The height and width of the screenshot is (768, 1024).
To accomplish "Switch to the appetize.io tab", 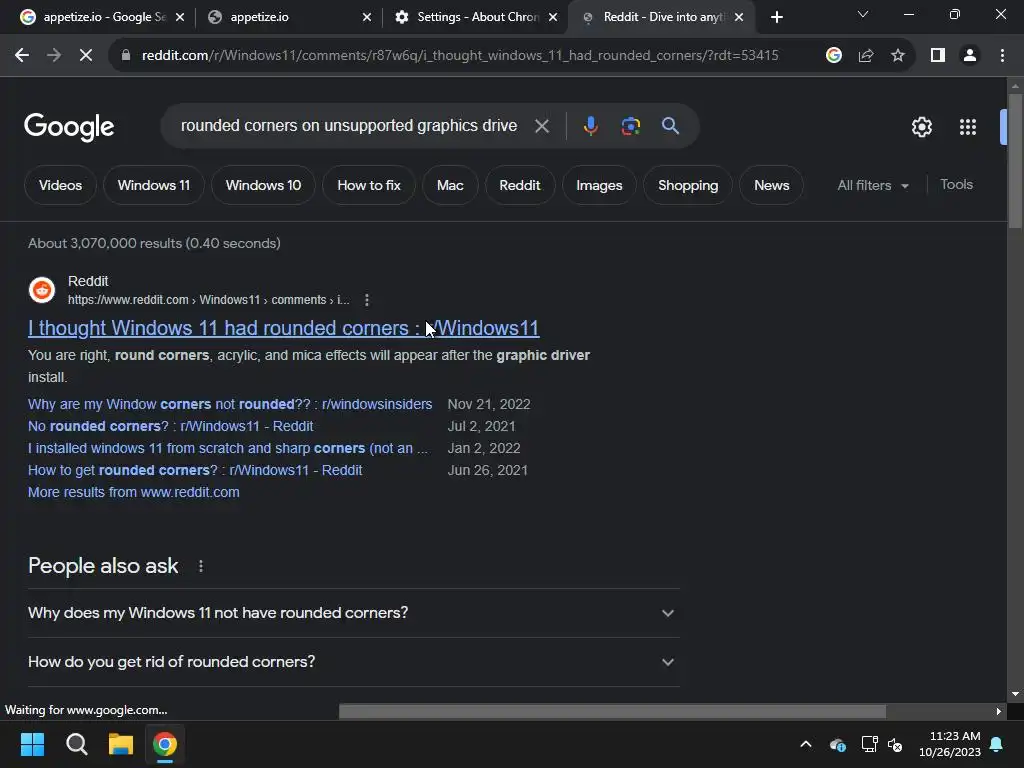I will click(x=287, y=17).
